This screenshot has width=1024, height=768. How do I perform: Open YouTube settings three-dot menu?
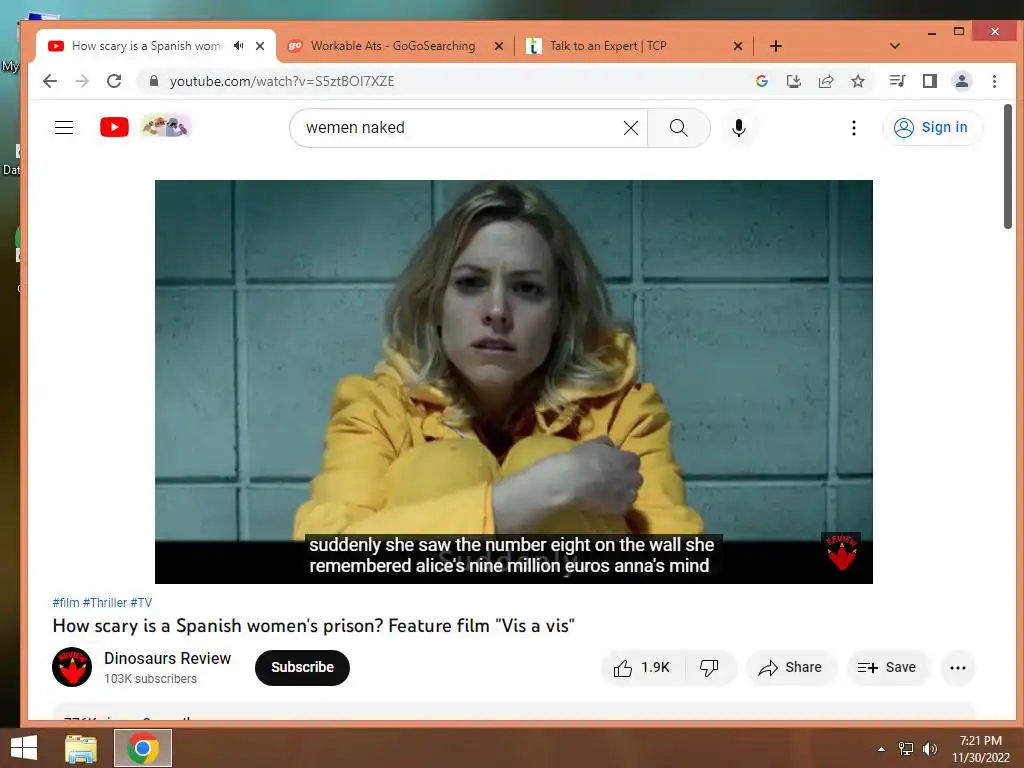[x=854, y=128]
